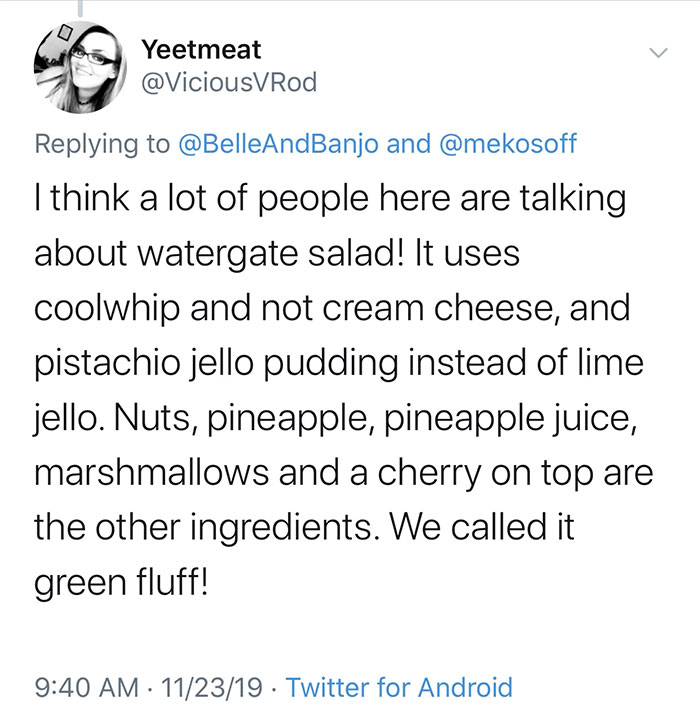Click the 11/23/19 date
This screenshot has width=700, height=725.
(x=214, y=687)
